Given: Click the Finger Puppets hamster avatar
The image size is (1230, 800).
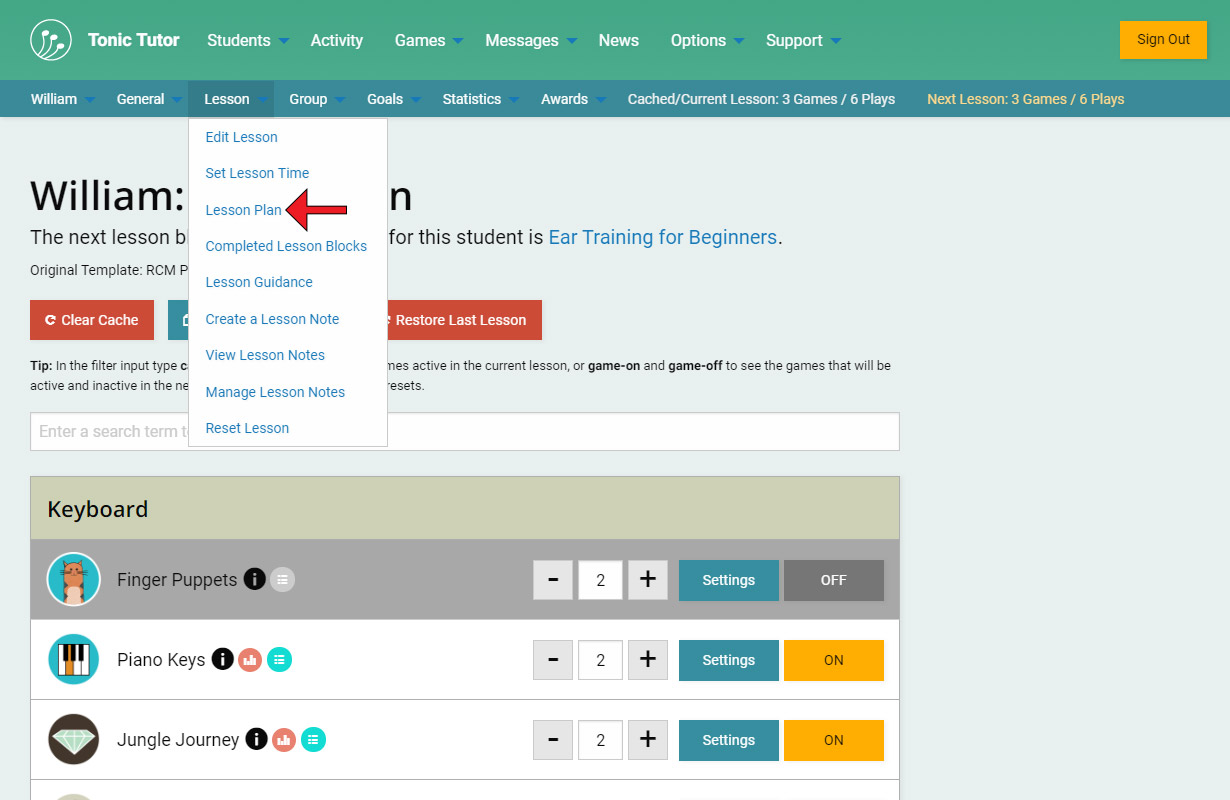Looking at the screenshot, I should pyautogui.click(x=74, y=580).
